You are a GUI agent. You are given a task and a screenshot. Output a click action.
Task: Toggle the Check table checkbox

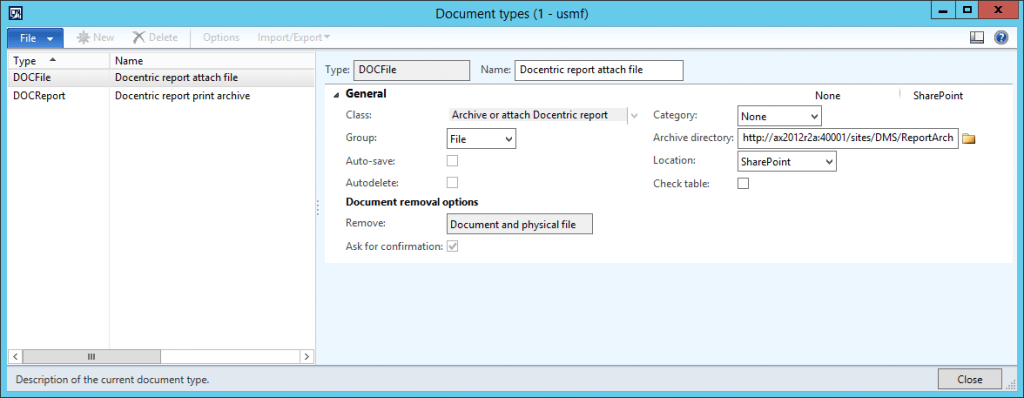coord(743,184)
